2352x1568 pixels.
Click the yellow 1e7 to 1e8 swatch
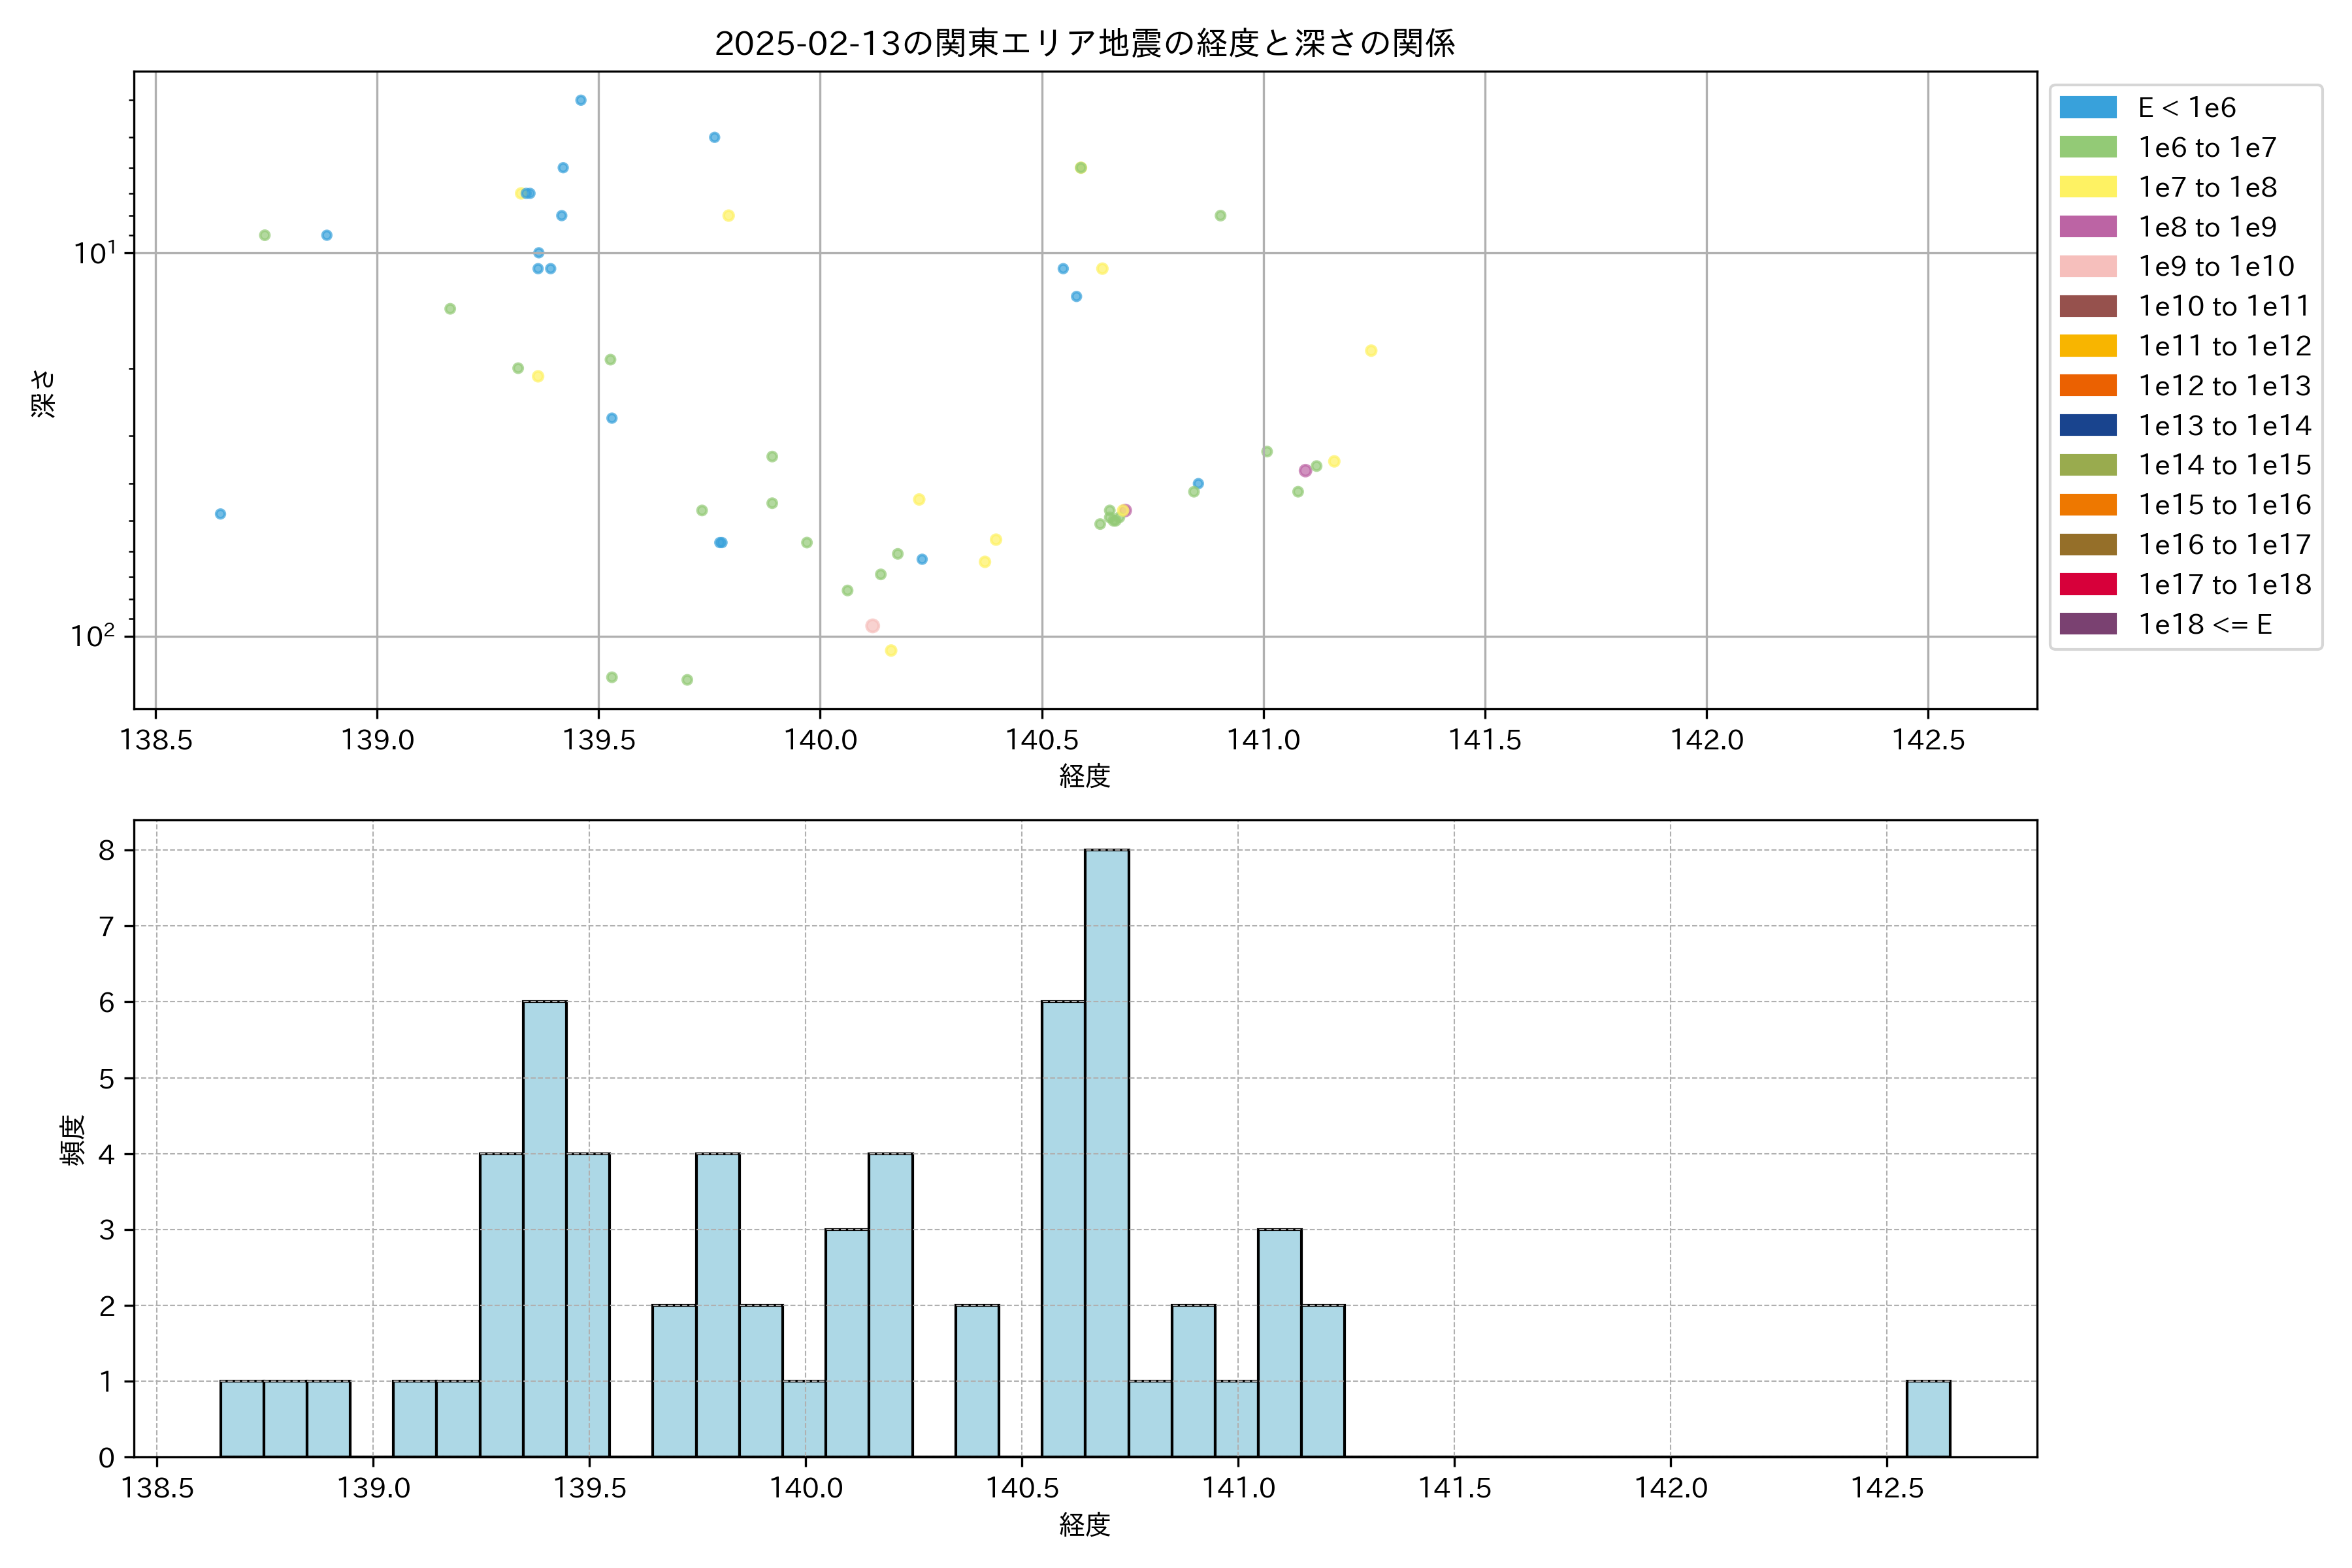2088,187
